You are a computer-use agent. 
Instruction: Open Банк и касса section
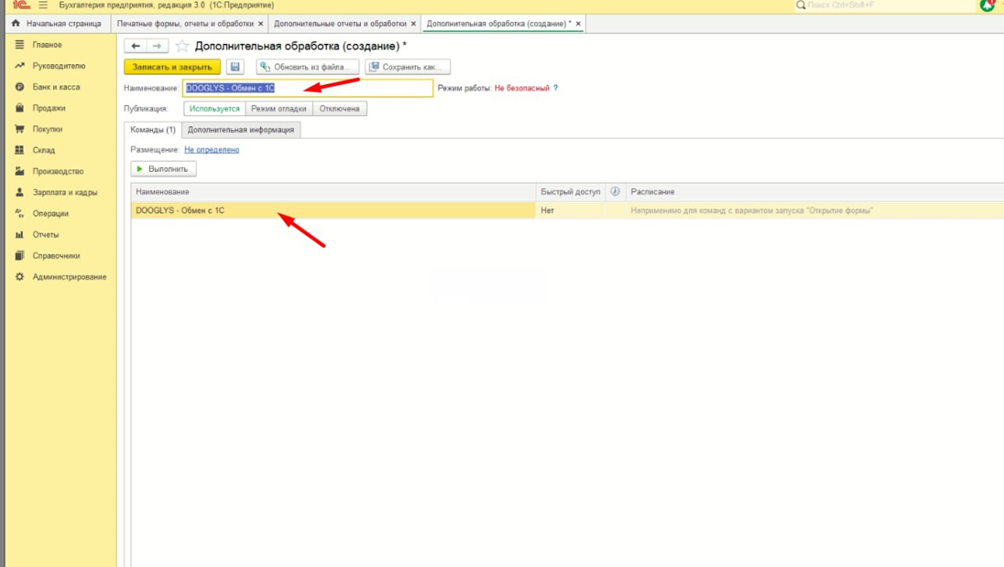coord(56,87)
